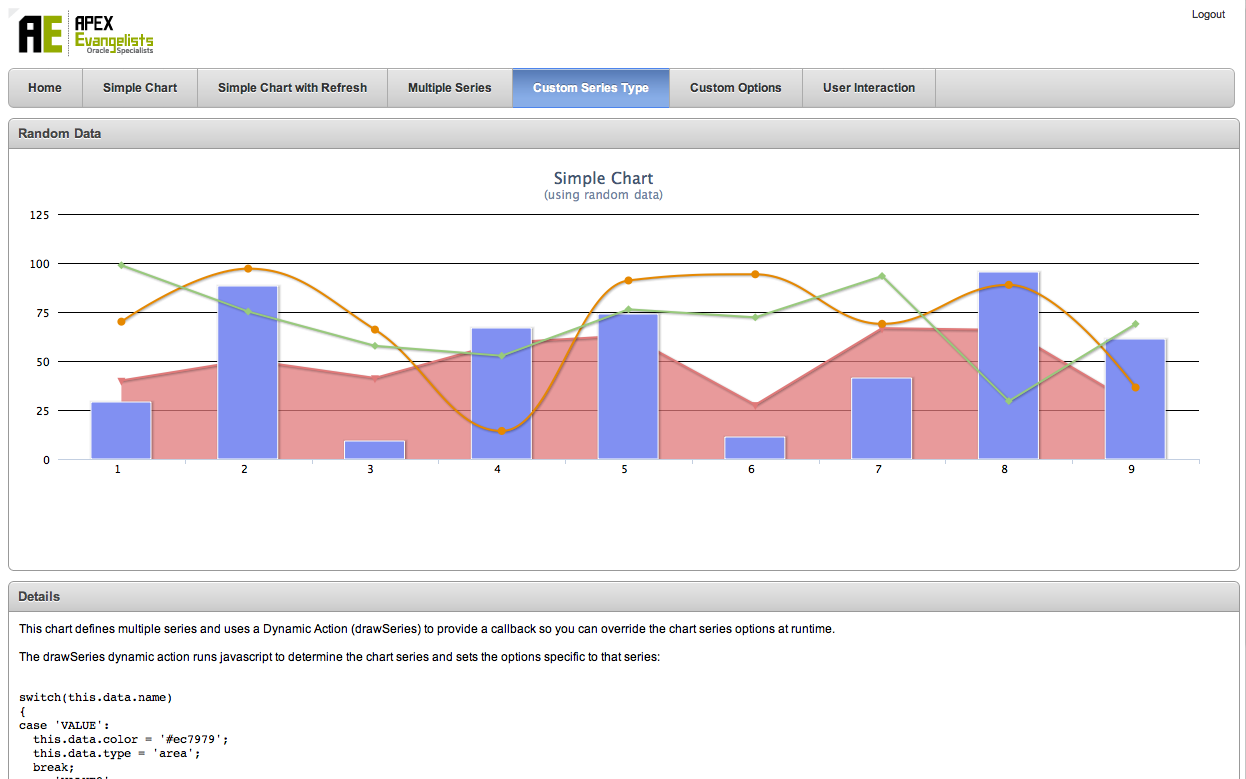Switch to Simple Chart with Refresh

(291, 88)
